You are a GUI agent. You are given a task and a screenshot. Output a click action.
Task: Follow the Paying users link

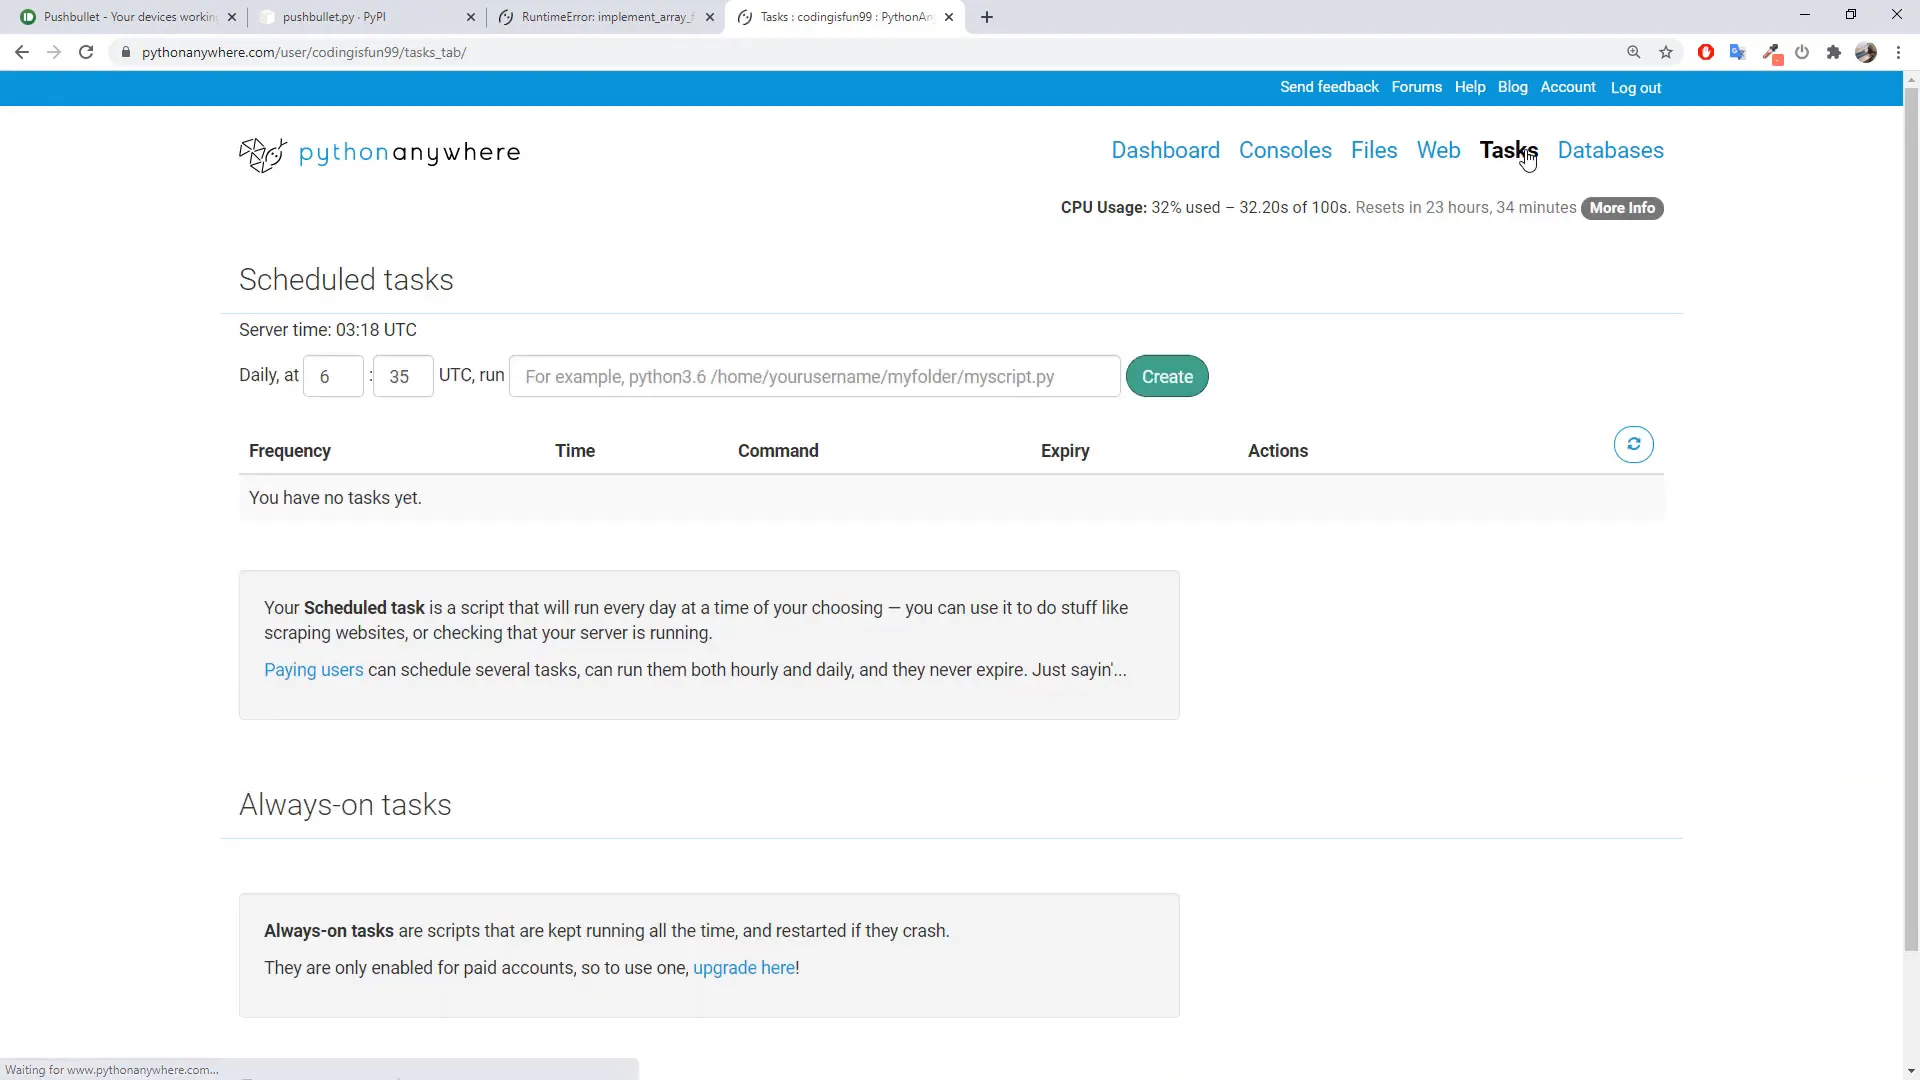pos(313,670)
